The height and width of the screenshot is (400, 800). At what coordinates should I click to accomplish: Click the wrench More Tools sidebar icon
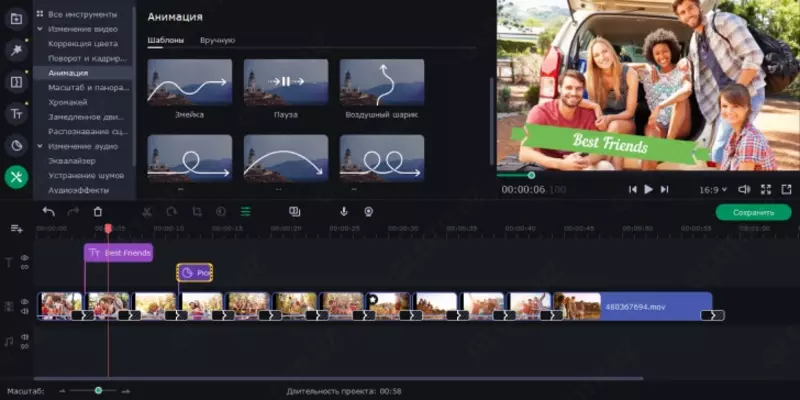[16, 177]
